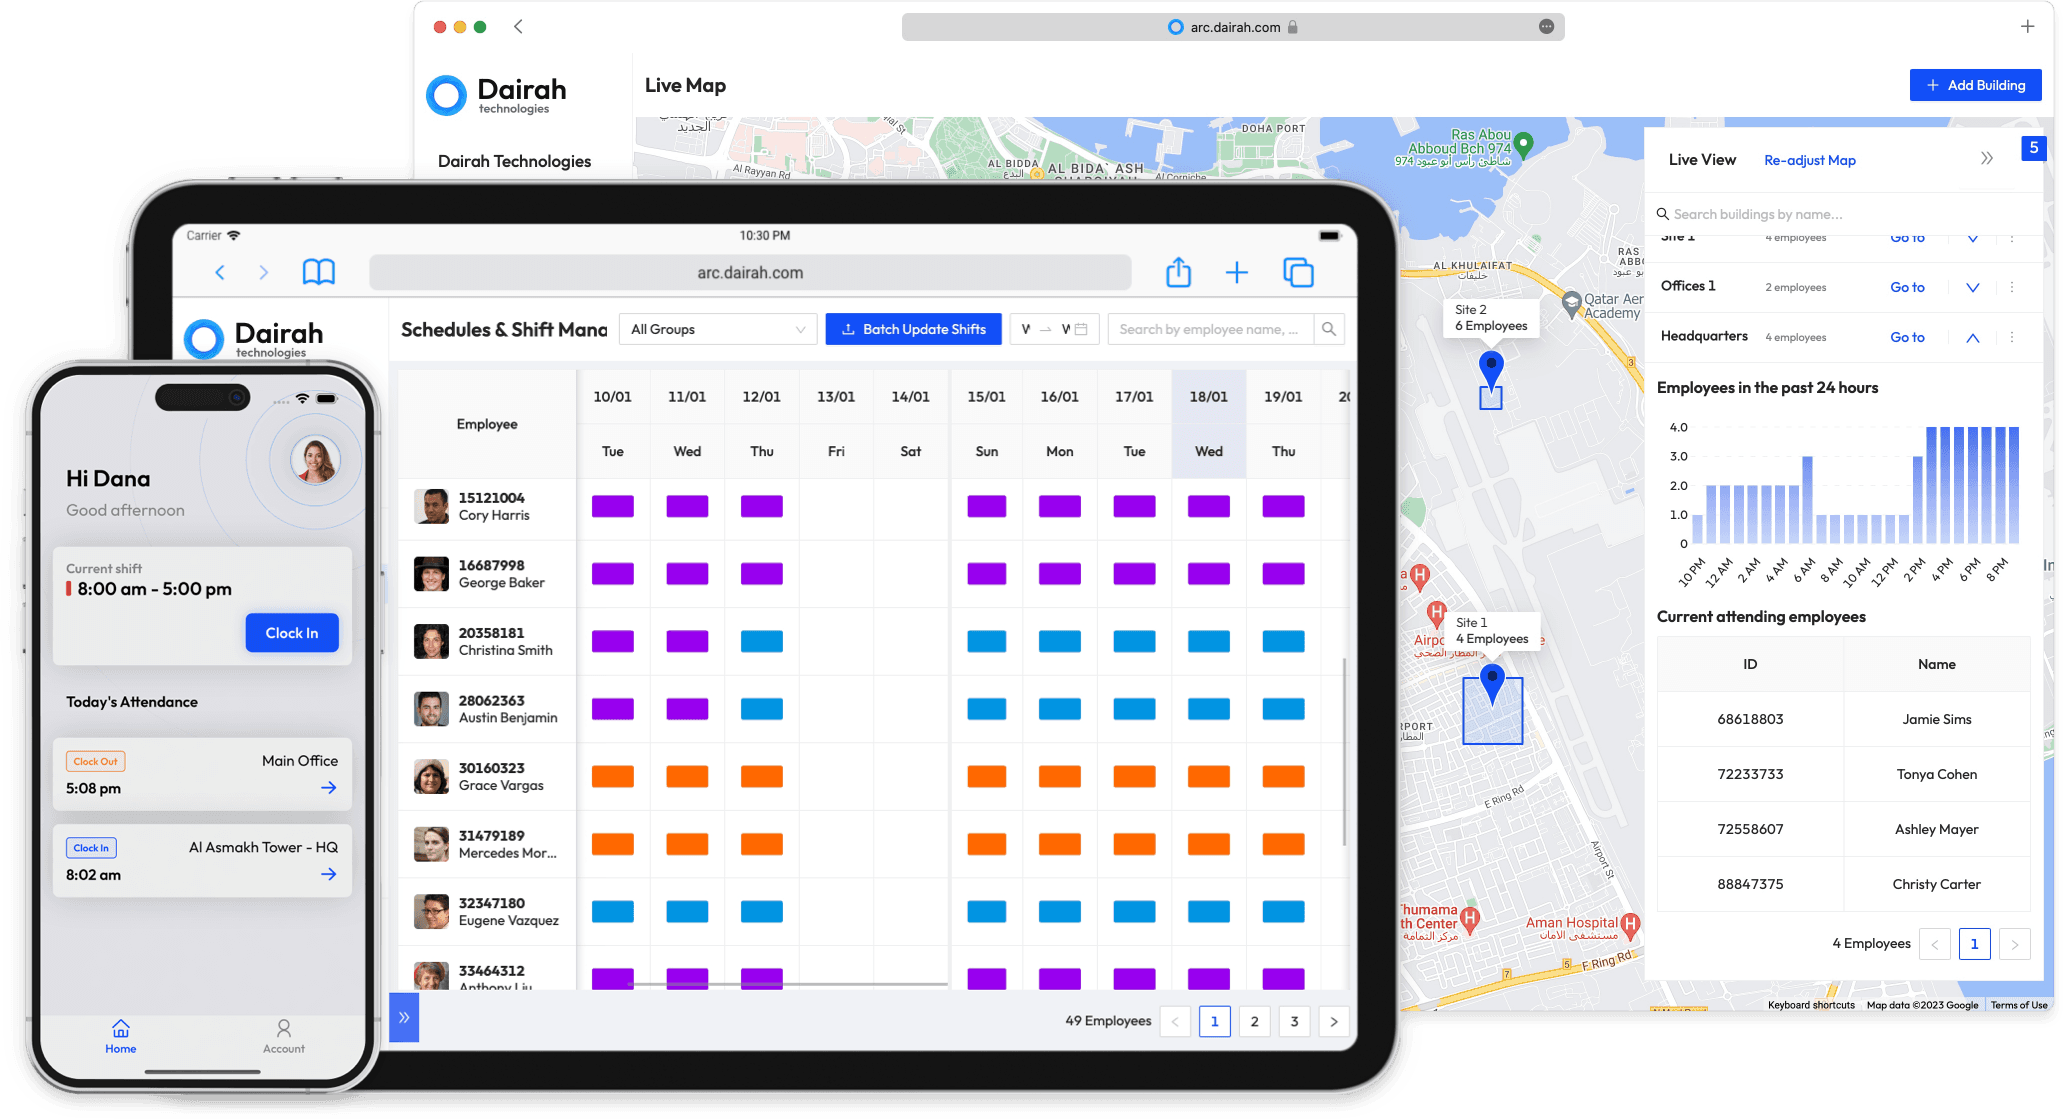The height and width of the screenshot is (1119, 2063).
Task: Click the tablet browser back arrow
Action: (220, 272)
